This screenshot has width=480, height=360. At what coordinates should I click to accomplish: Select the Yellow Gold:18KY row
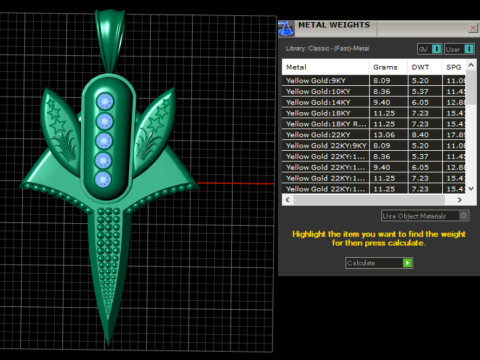374,113
